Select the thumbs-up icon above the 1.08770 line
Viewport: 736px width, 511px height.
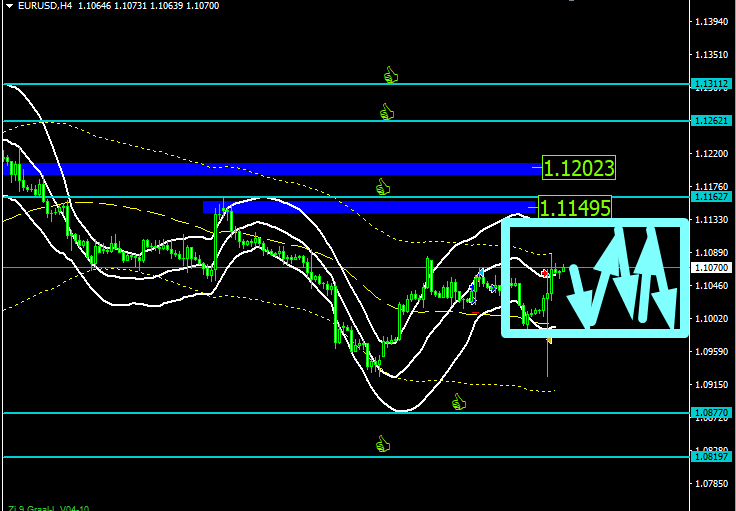coord(459,402)
